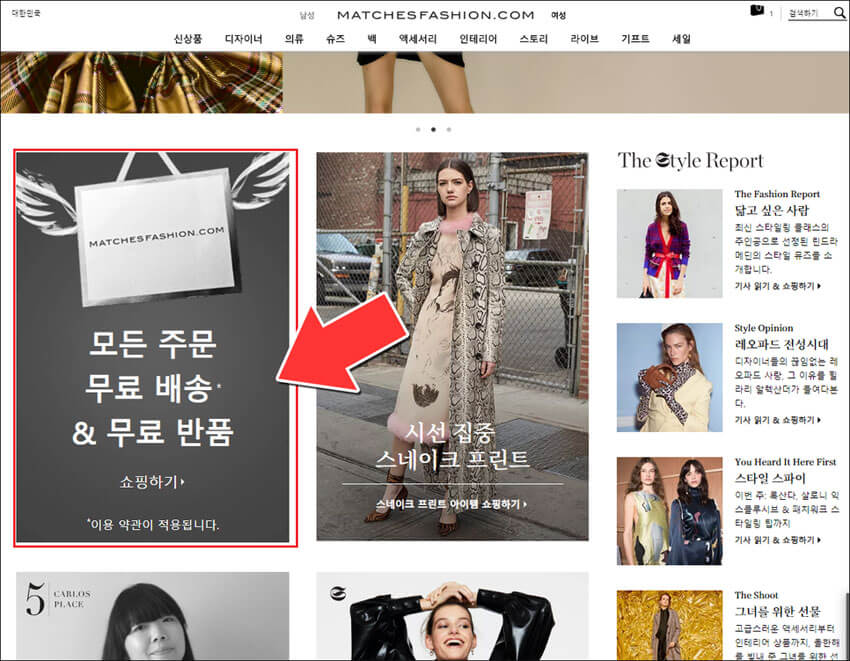Open the 스토리 menu
Screen dimensions: 850x661
coord(533,39)
